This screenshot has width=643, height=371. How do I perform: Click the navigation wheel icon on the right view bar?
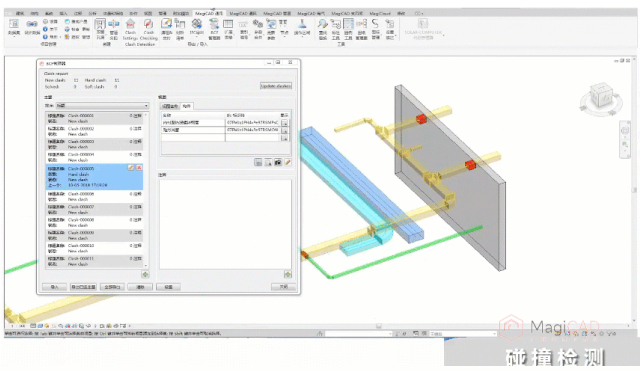pos(625,131)
